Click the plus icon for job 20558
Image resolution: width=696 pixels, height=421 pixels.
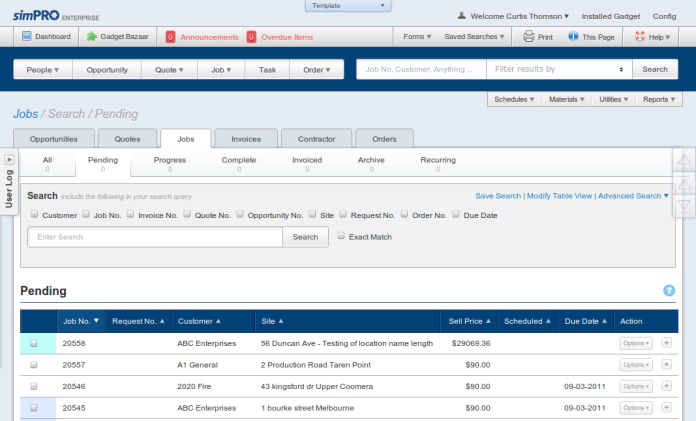coord(667,343)
